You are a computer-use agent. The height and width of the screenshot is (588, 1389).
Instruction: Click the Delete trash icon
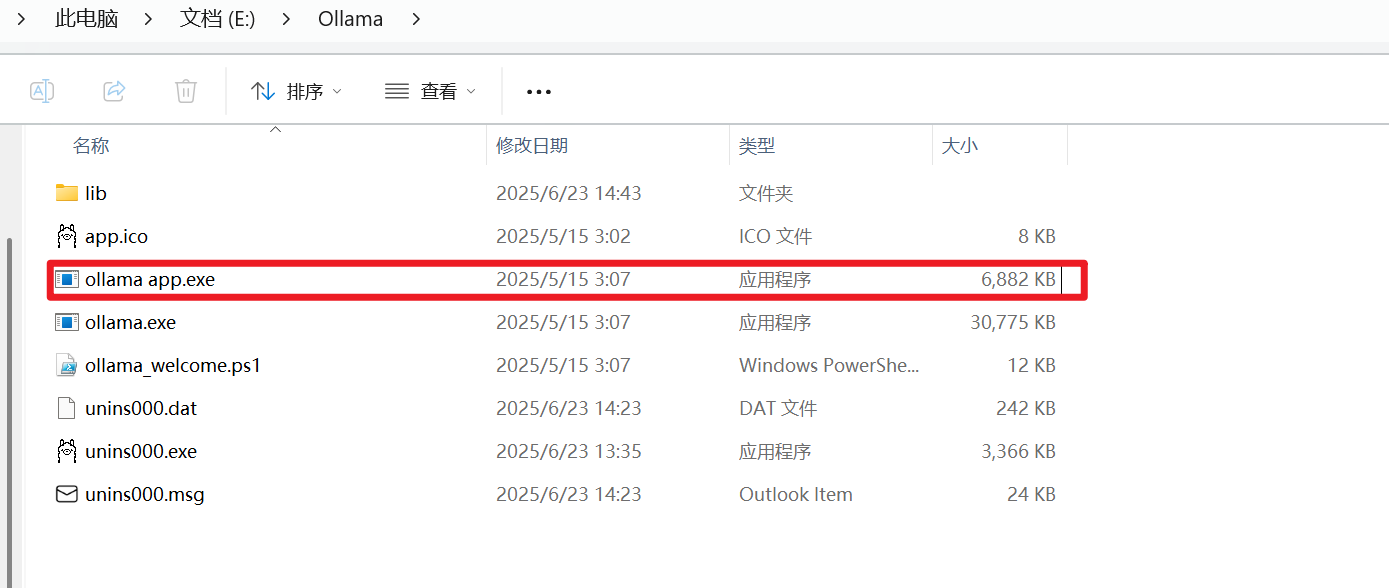pos(186,91)
